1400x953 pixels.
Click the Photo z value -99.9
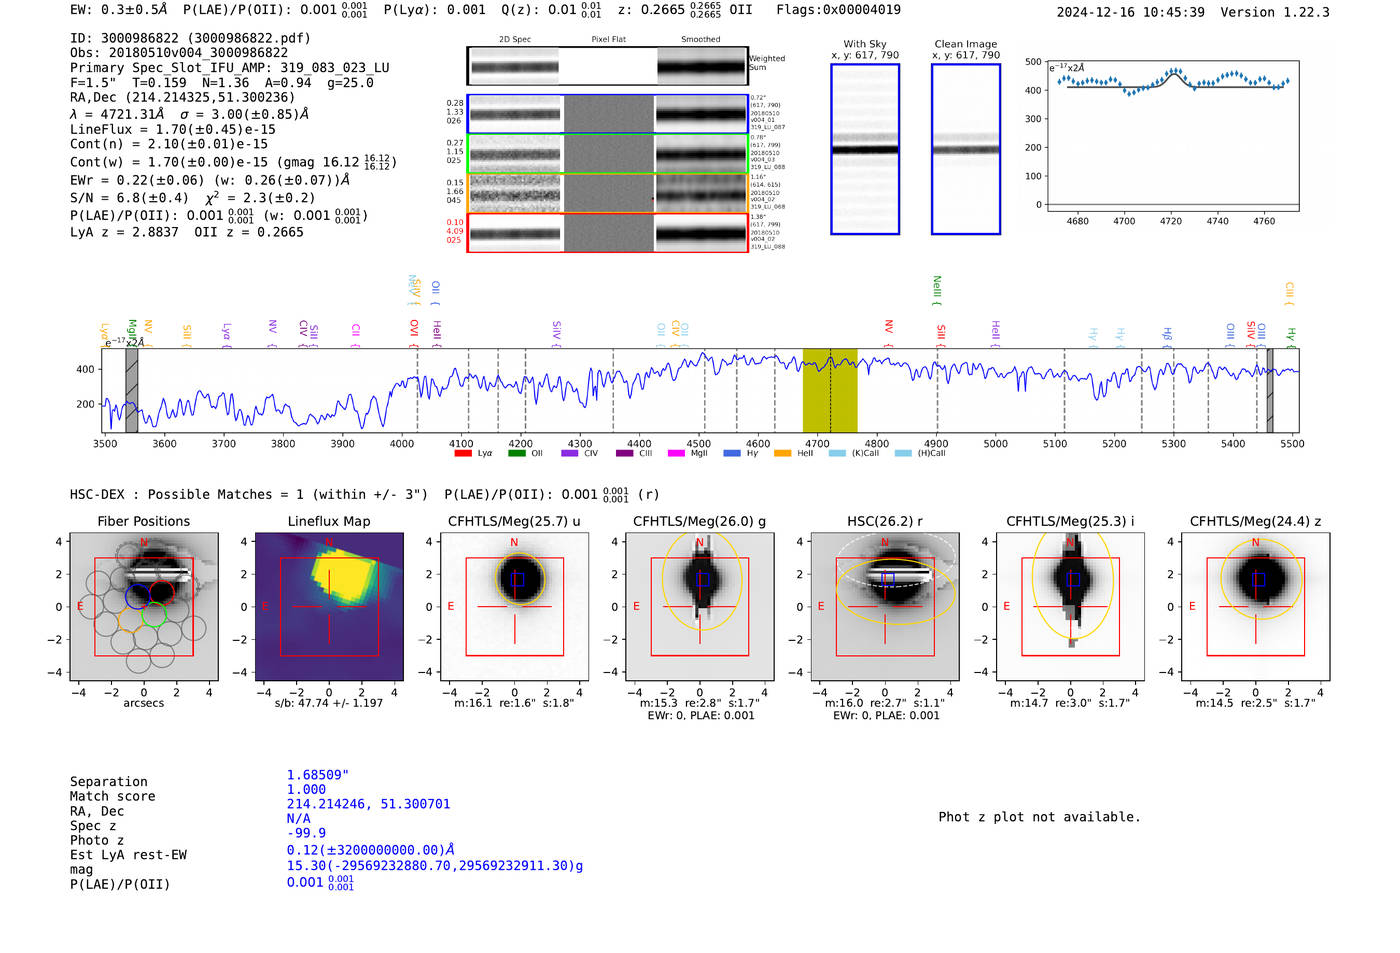pos(306,833)
